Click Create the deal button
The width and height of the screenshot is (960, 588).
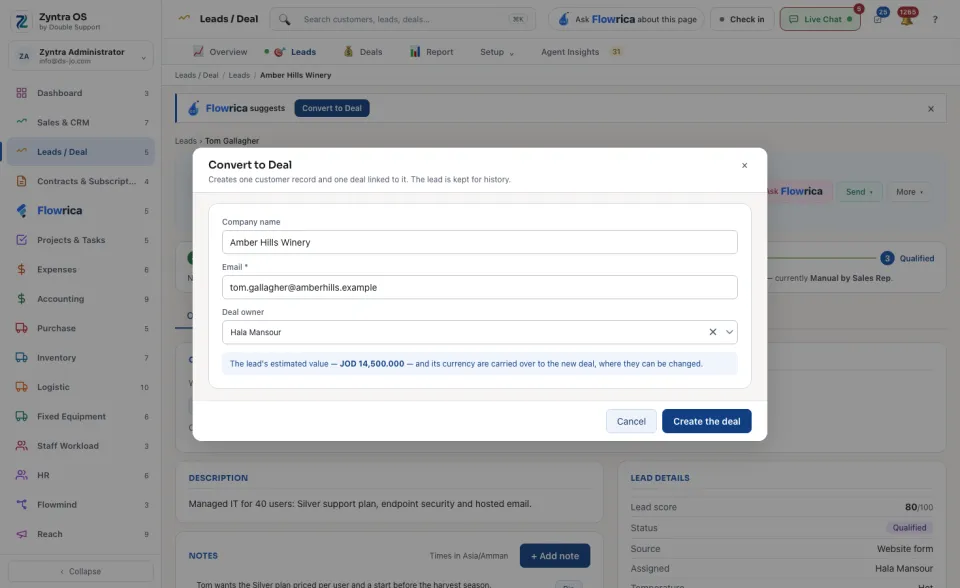click(x=707, y=421)
